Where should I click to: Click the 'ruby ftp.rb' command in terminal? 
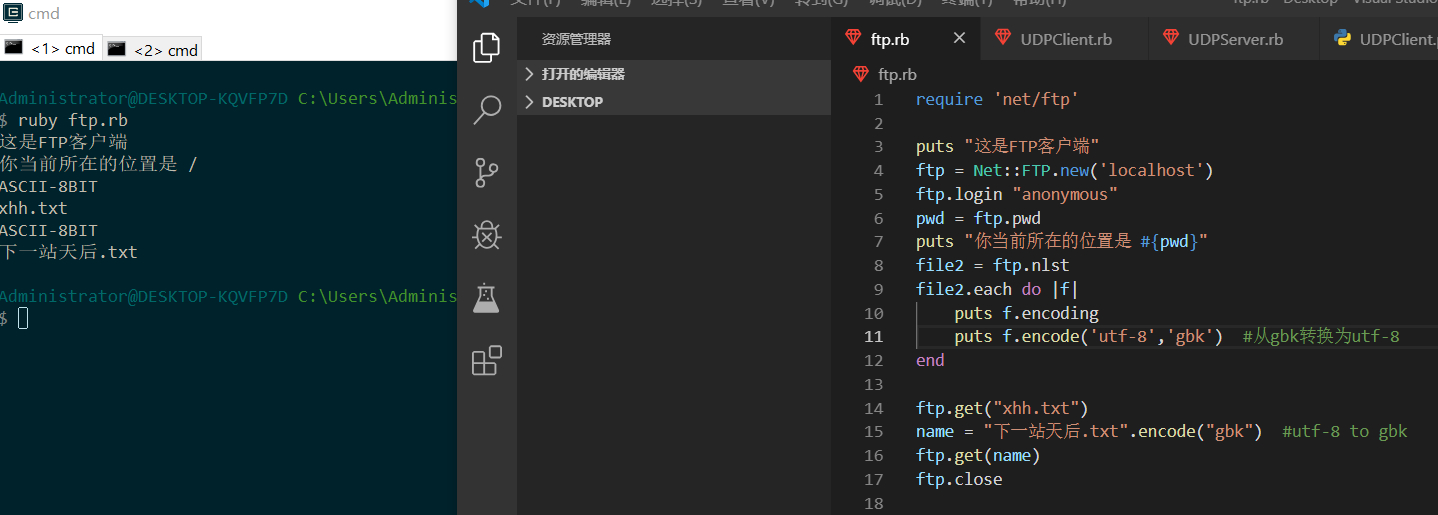[72, 120]
